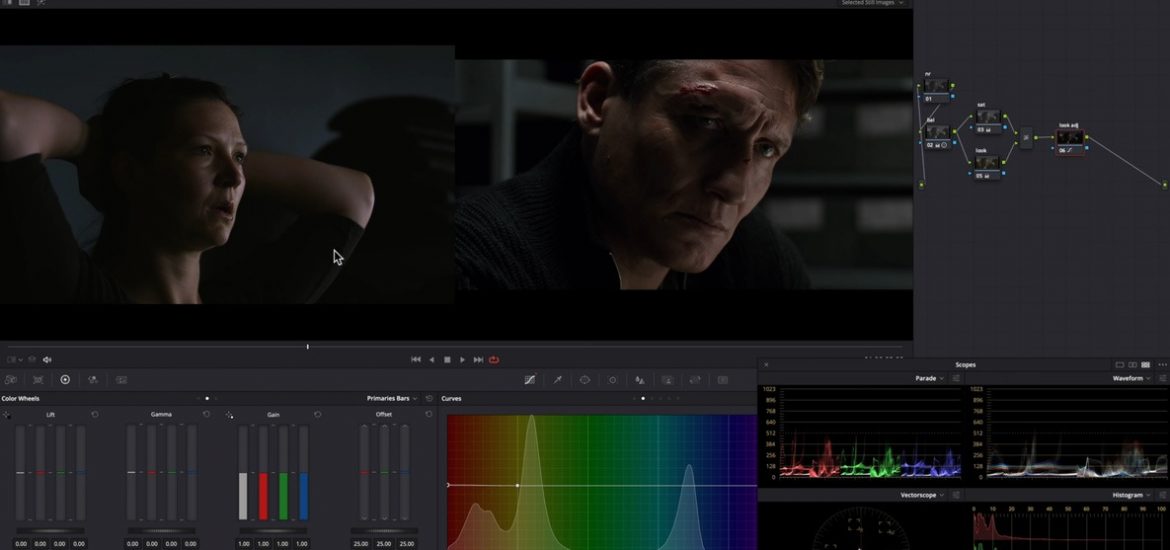Select the Color Wheels palette icon

tap(65, 380)
